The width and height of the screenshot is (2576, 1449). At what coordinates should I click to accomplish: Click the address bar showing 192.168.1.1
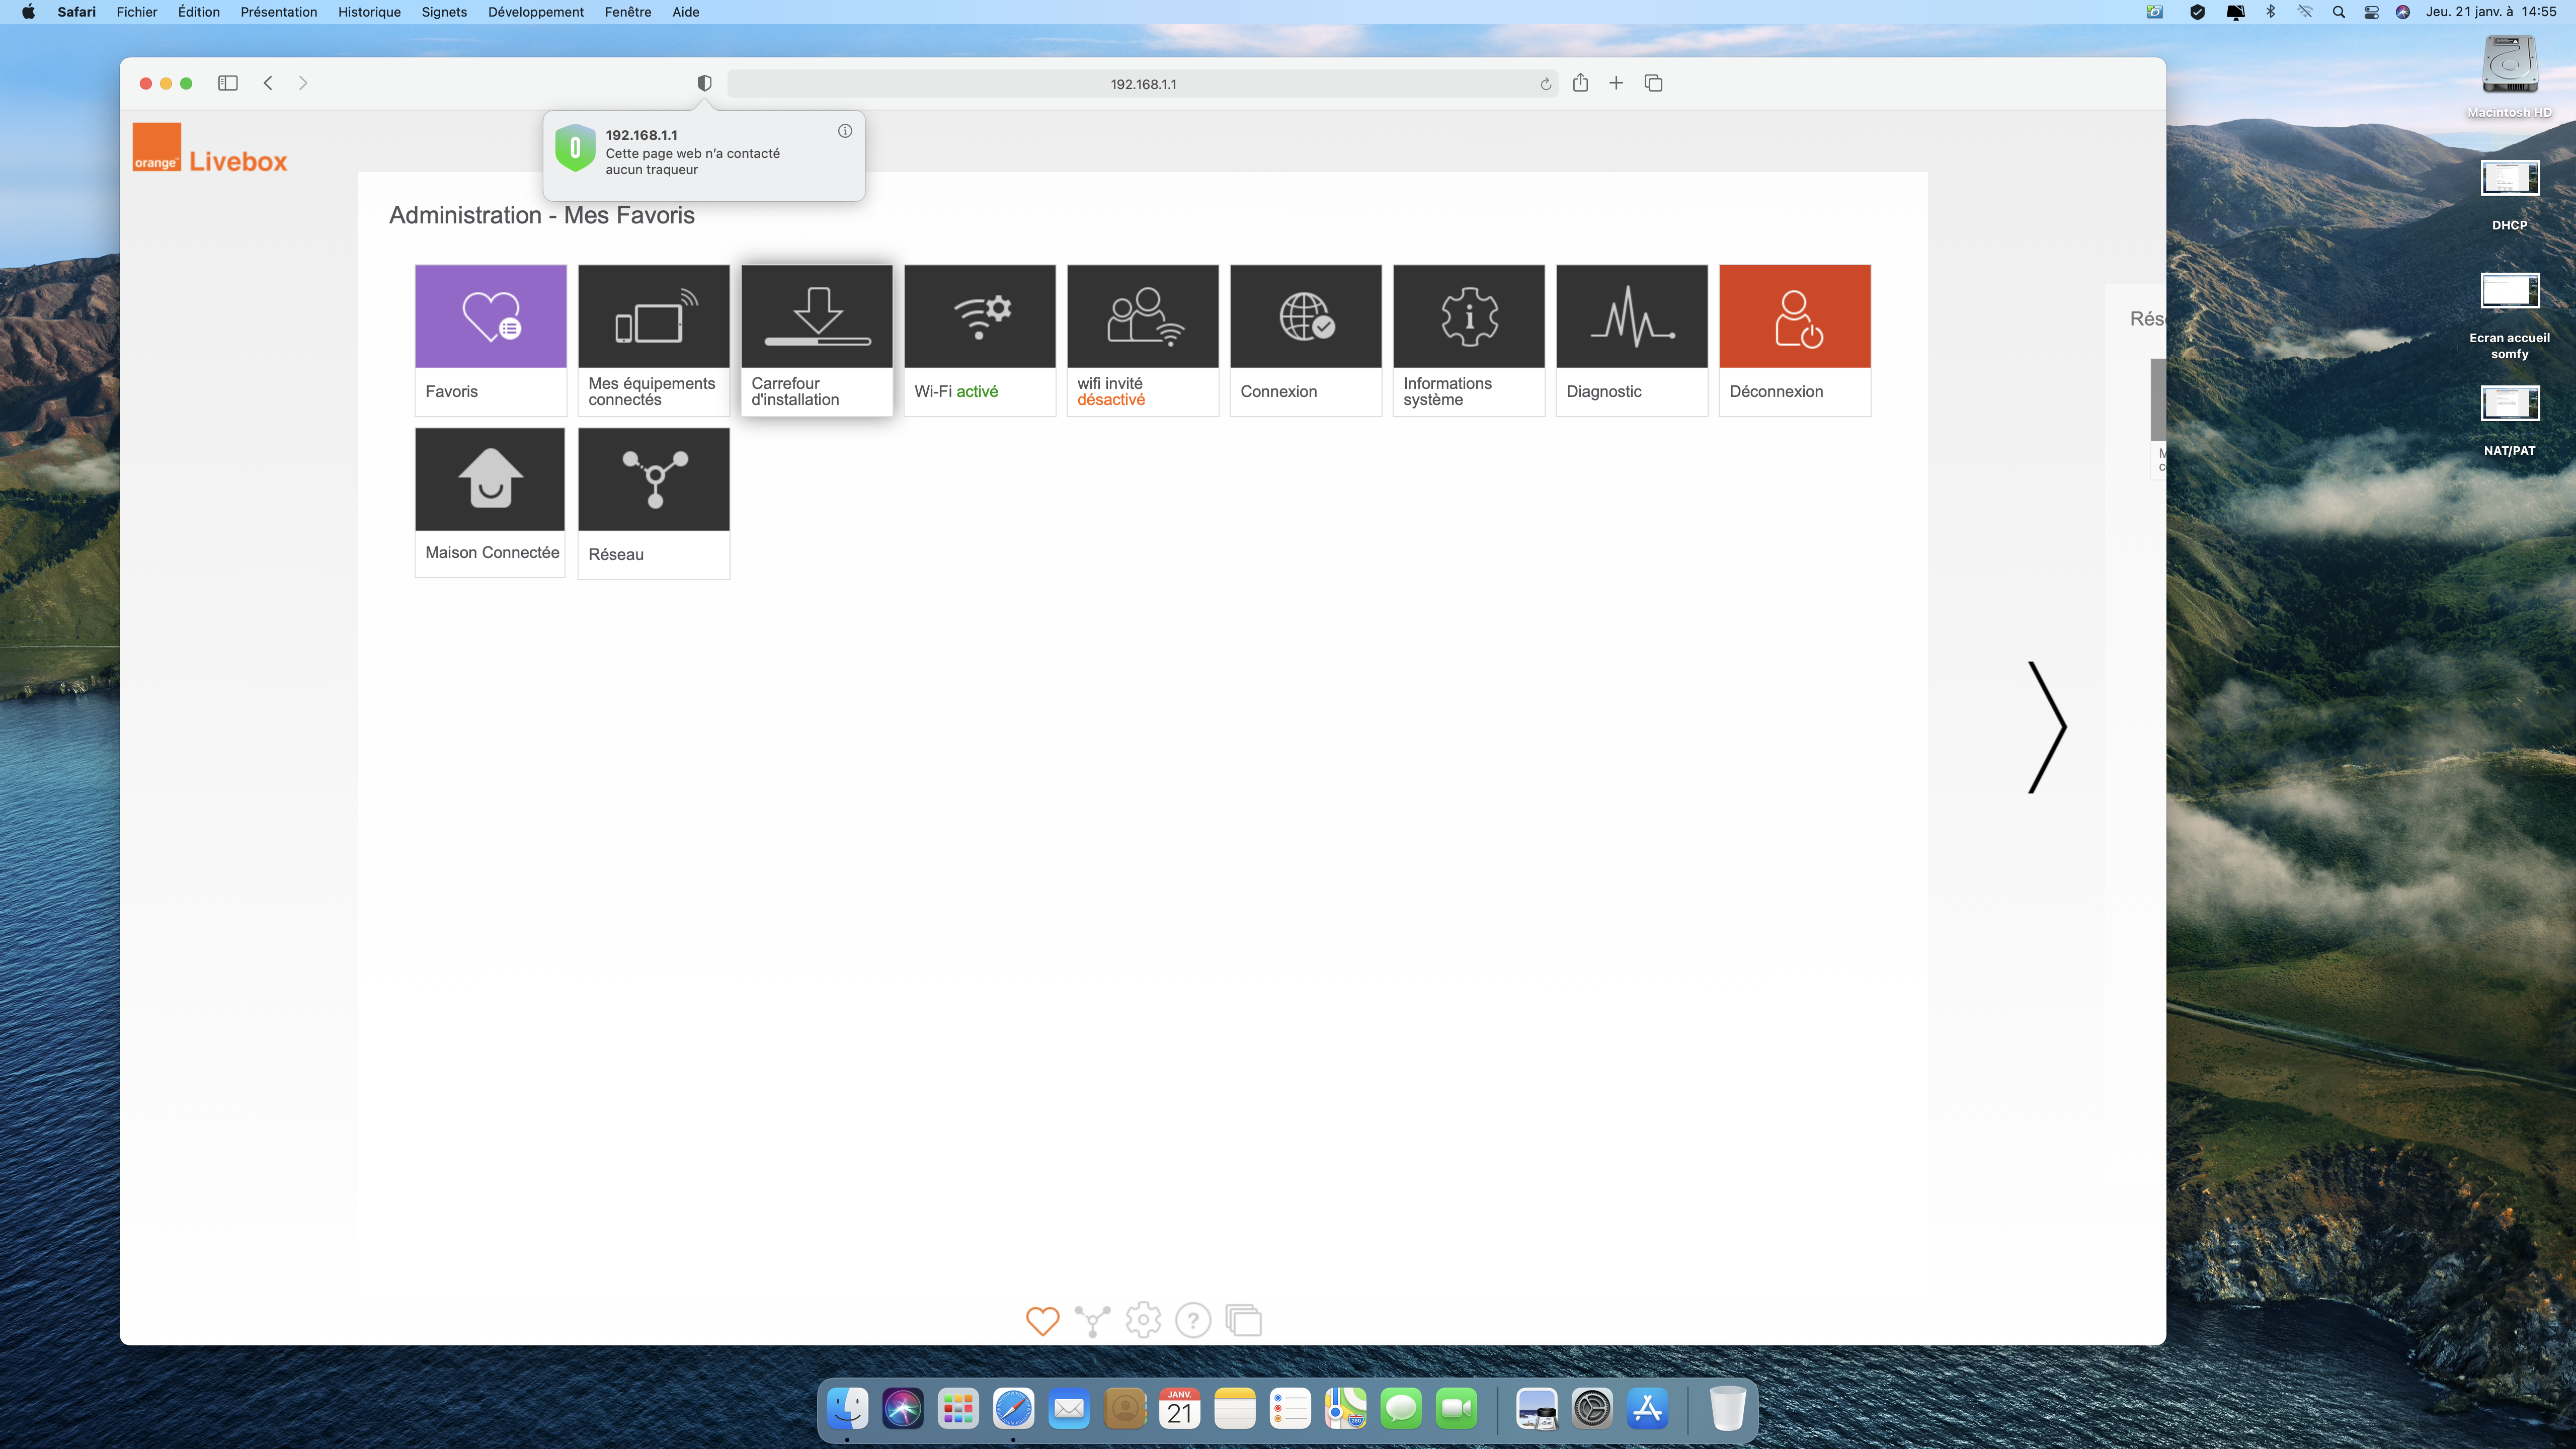pos(1142,84)
